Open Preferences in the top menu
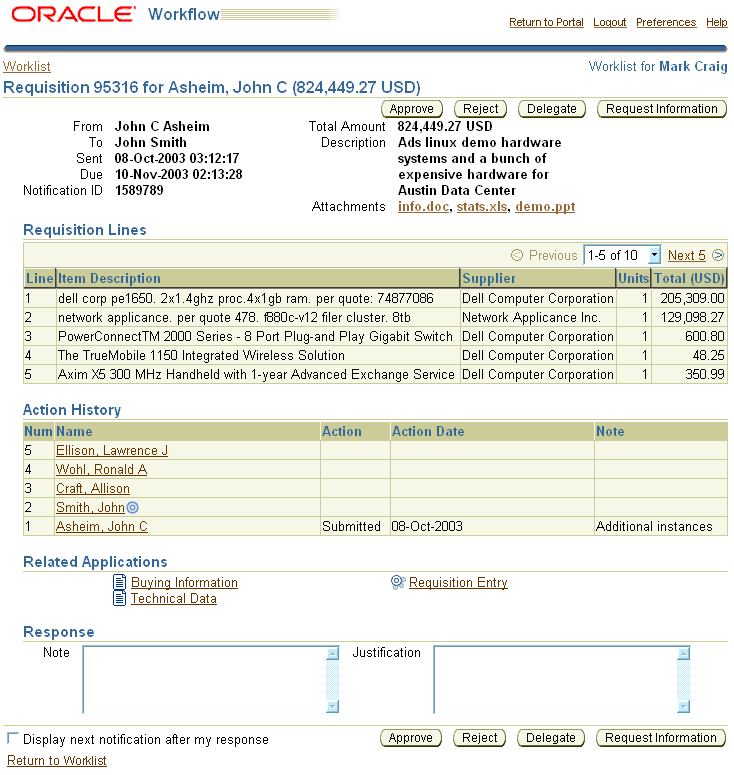Image resolution: width=734 pixels, height=775 pixels. pyautogui.click(x=666, y=22)
